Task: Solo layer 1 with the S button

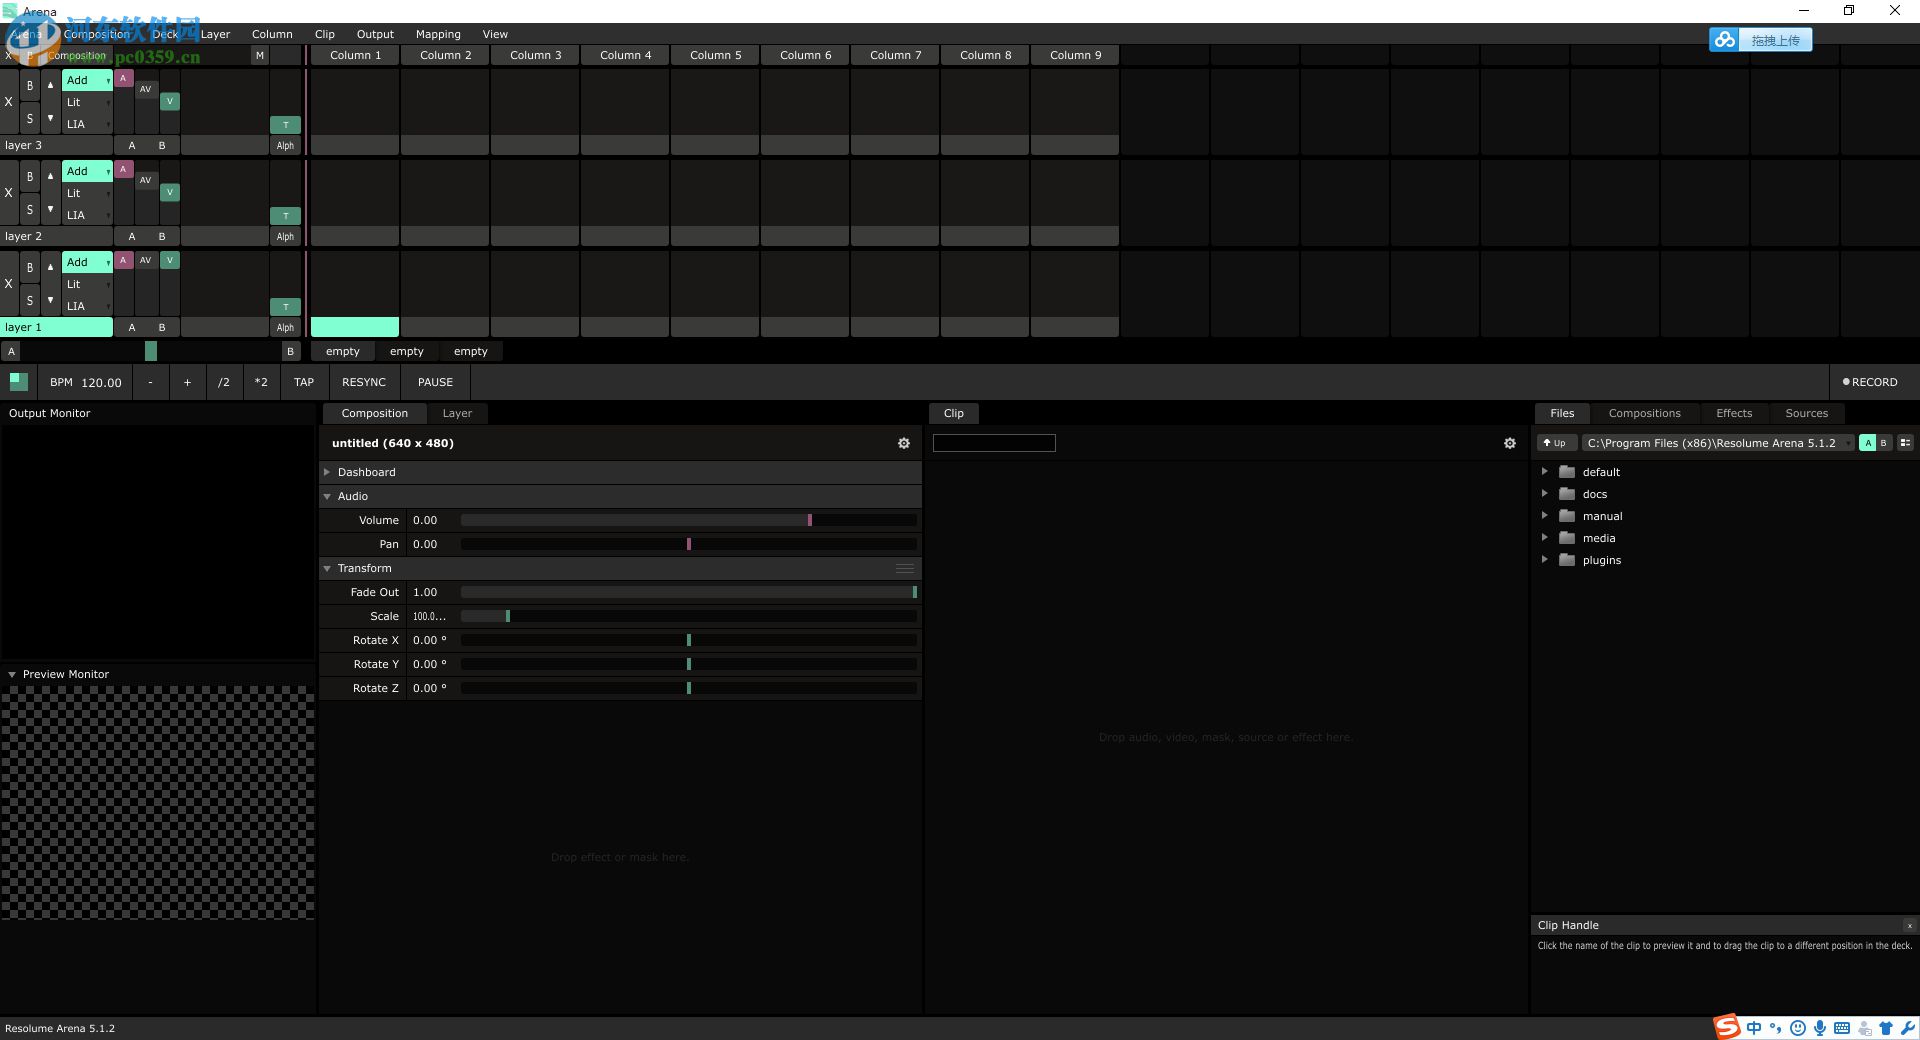Action: pyautogui.click(x=29, y=300)
